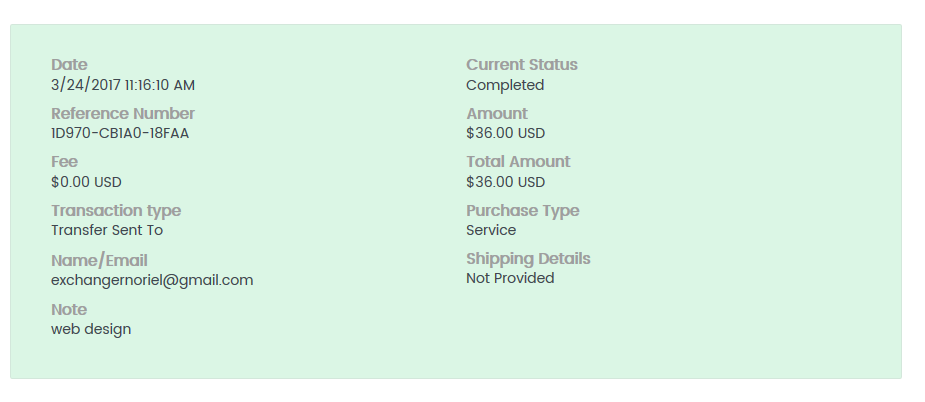Click the Current Status label

pos(522,65)
